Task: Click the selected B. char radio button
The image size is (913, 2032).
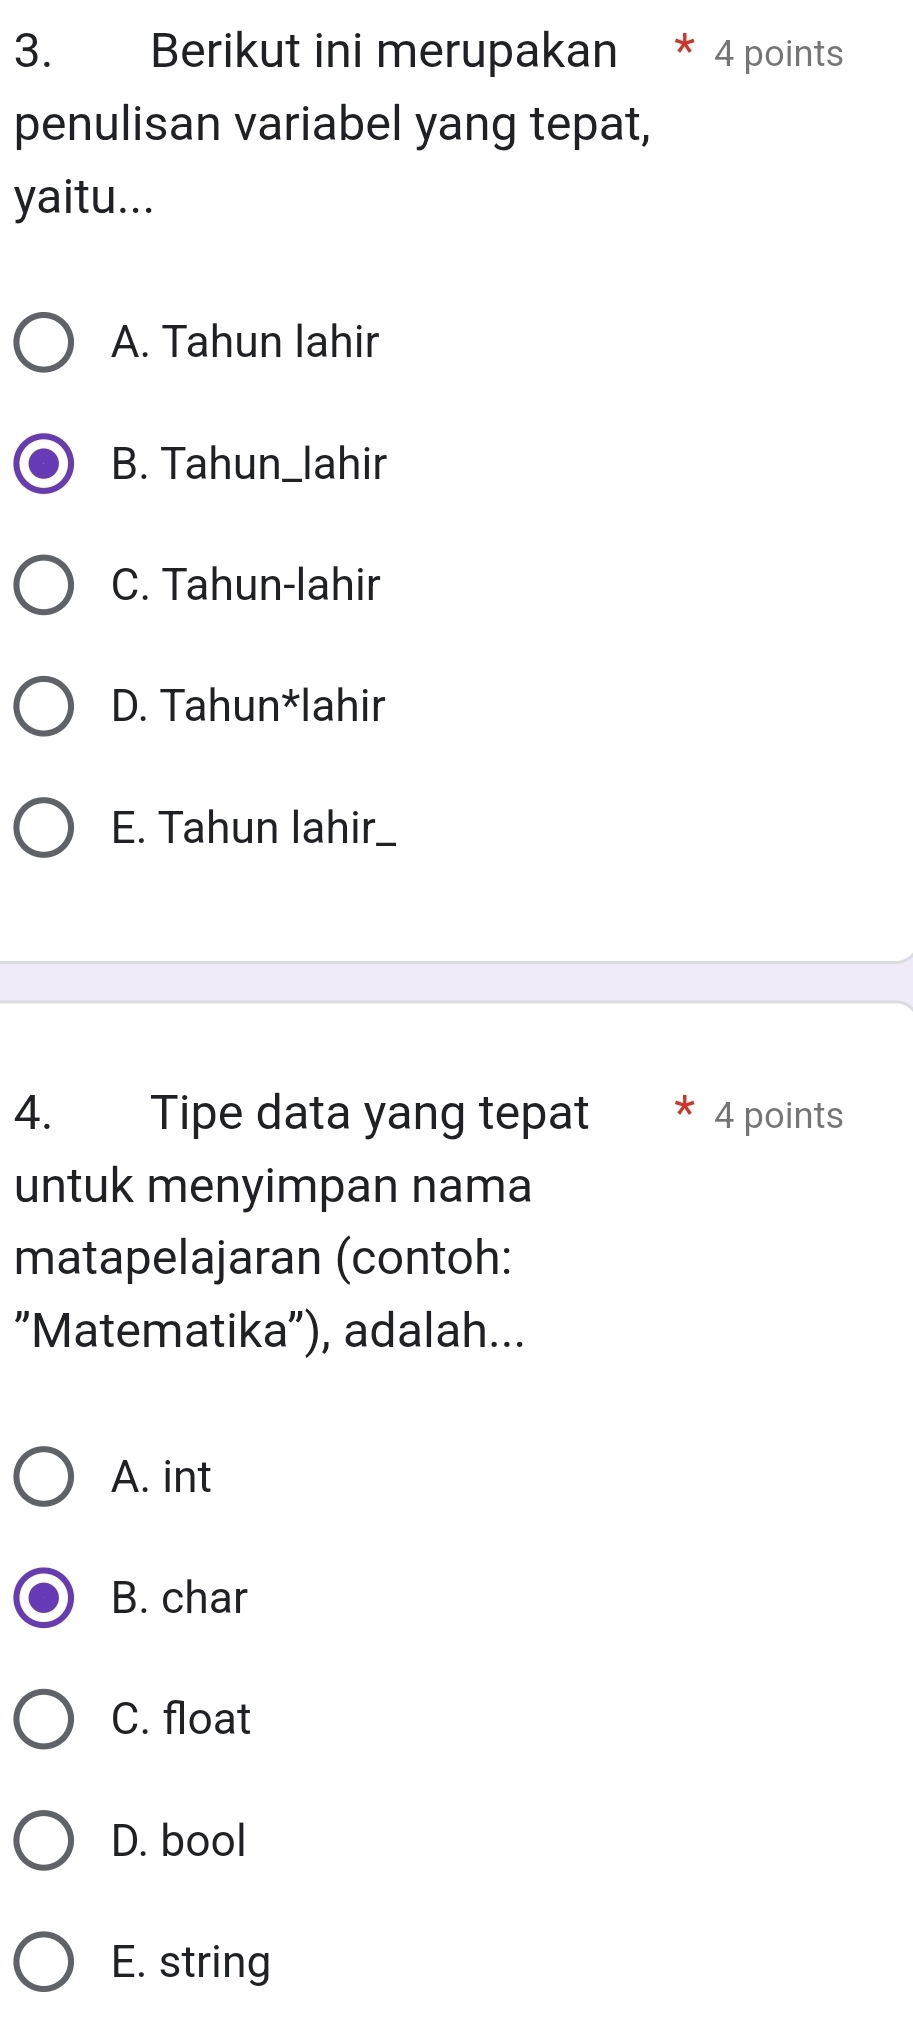Action: click(x=43, y=1598)
